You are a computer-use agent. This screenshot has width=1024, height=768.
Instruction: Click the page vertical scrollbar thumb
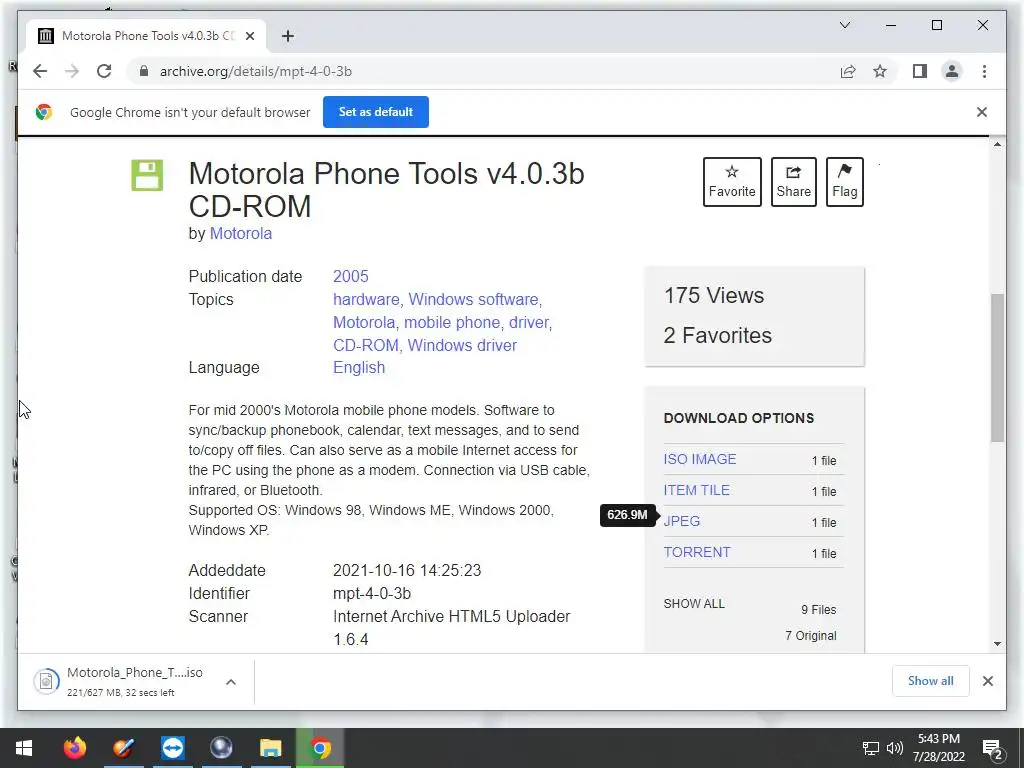click(997, 368)
